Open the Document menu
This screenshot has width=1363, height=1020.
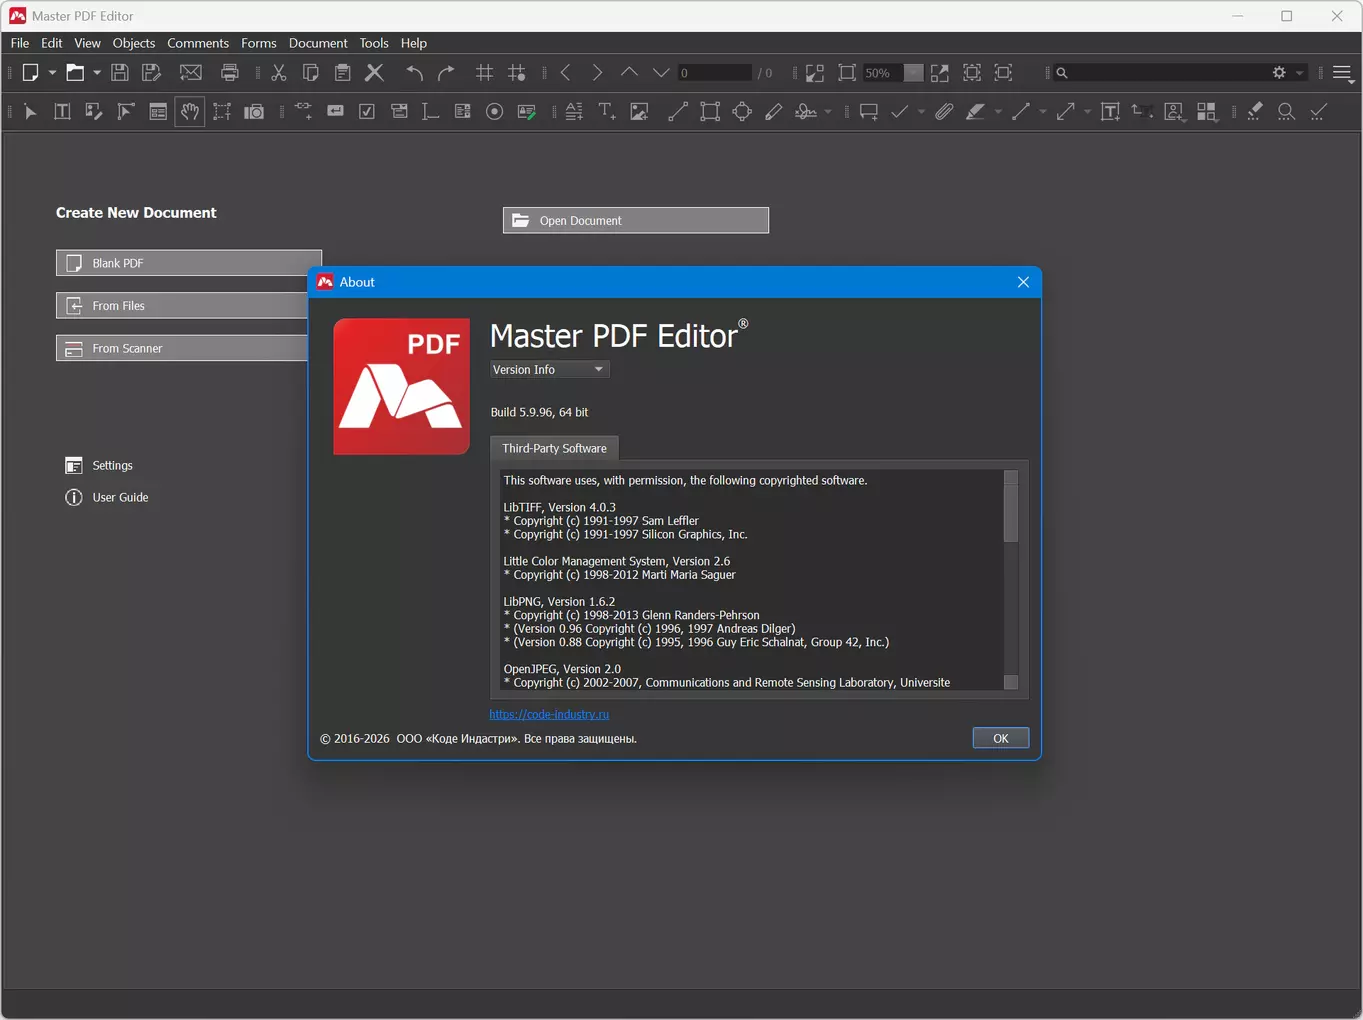[318, 43]
